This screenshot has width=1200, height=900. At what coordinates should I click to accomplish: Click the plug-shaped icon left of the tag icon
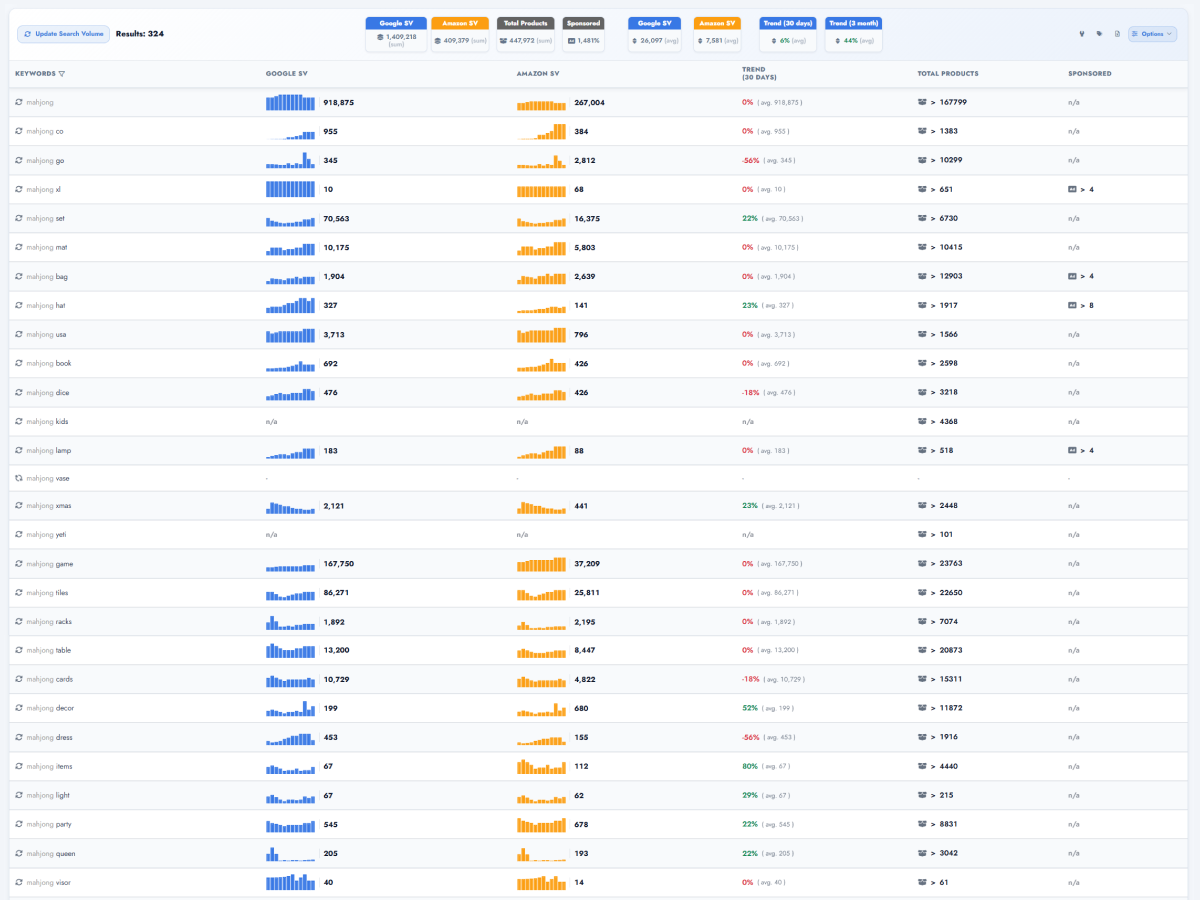(x=1082, y=34)
